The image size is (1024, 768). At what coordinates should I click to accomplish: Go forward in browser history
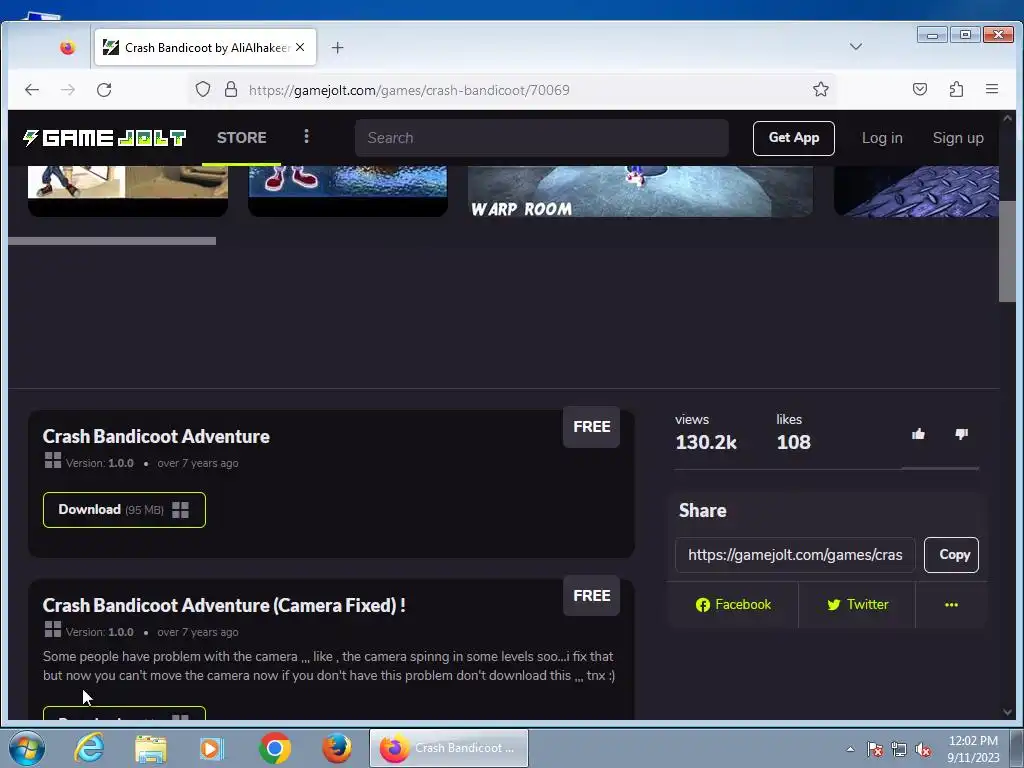point(68,89)
